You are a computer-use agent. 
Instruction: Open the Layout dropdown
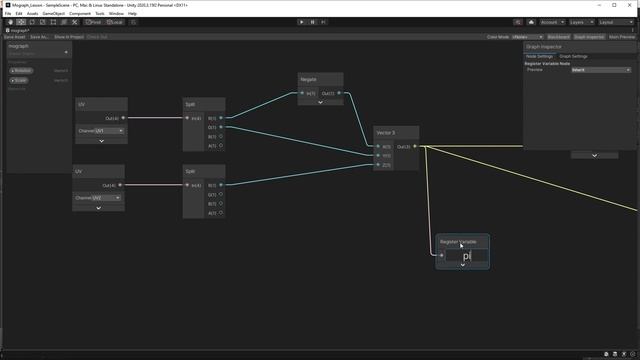(x=616, y=22)
